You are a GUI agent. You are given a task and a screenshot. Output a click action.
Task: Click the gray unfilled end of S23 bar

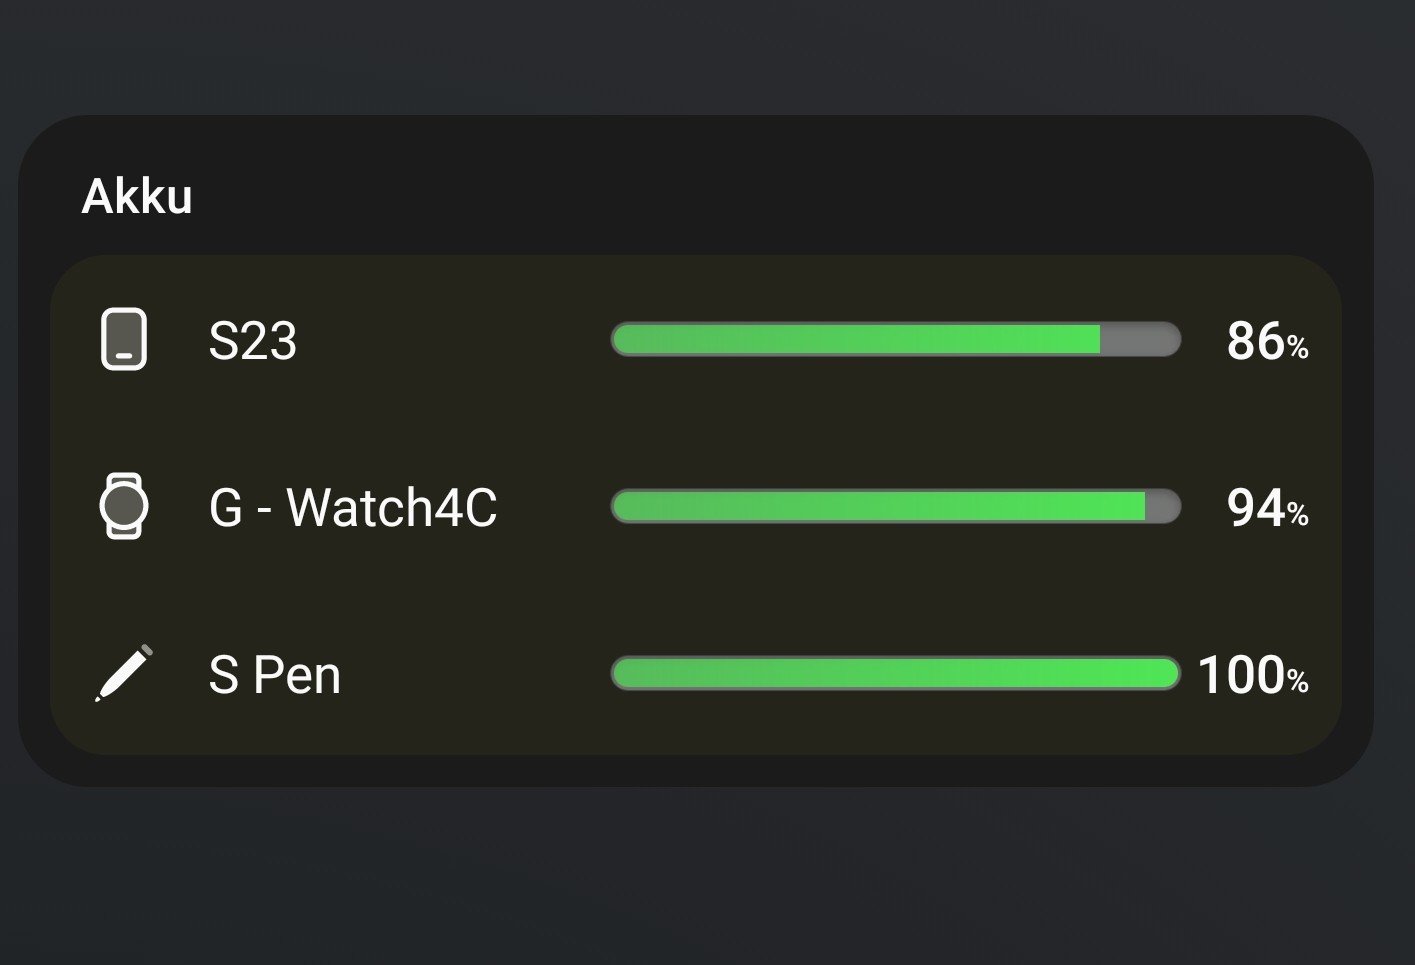coord(1140,340)
